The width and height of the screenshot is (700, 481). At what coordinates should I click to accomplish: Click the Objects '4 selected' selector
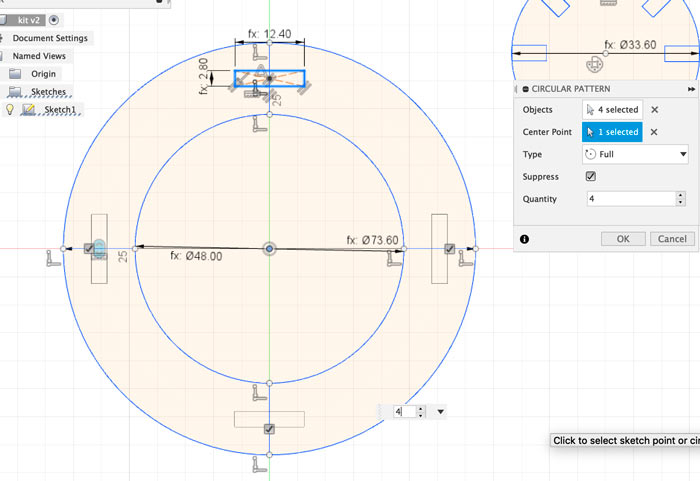pyautogui.click(x=612, y=110)
